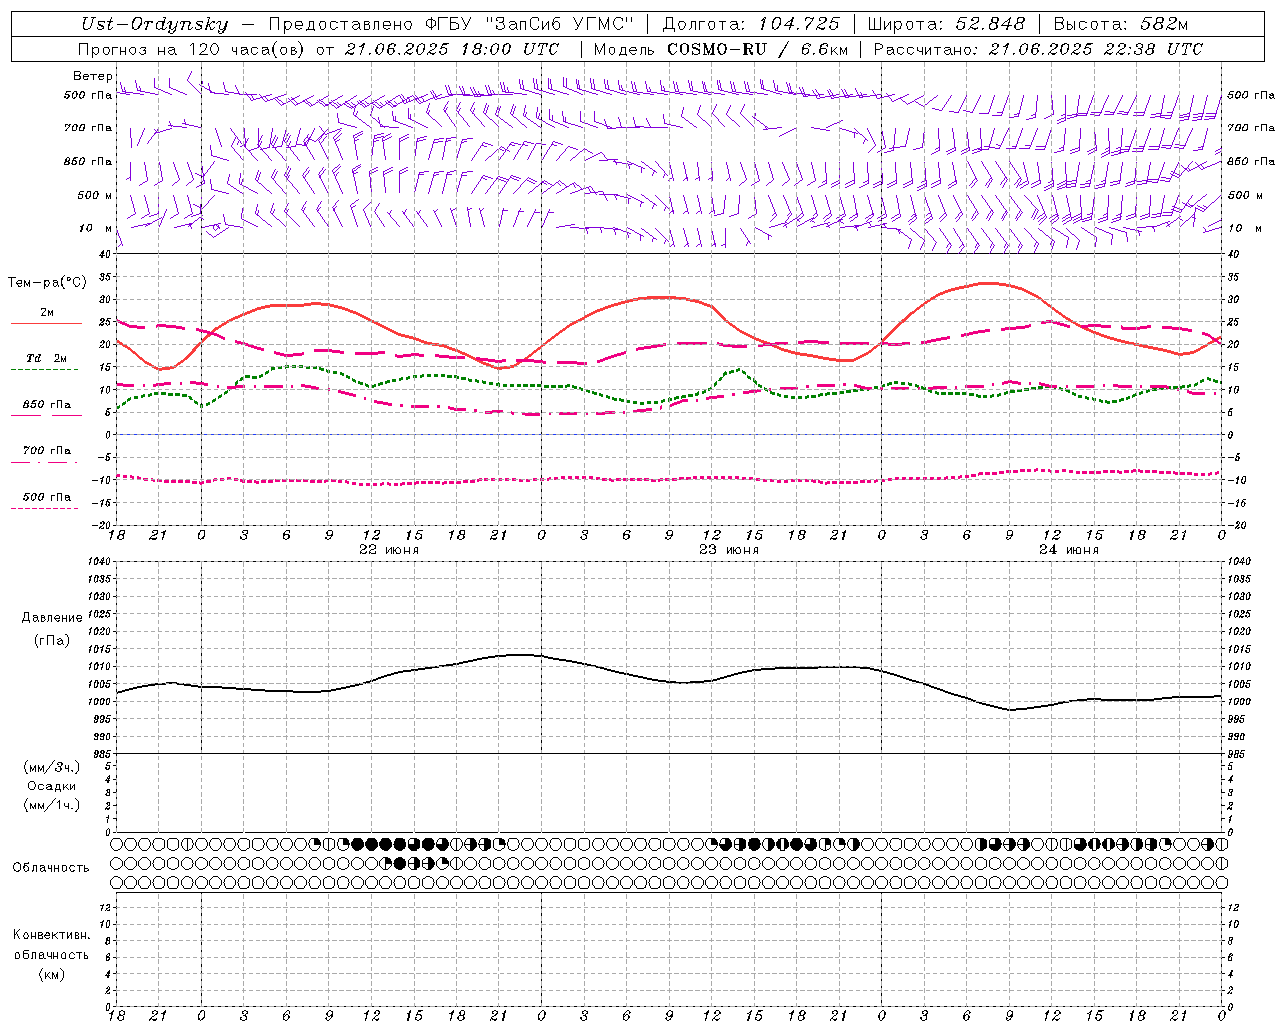Click the Осадки precipitation label
1280x1024 pixels.
tap(52, 786)
